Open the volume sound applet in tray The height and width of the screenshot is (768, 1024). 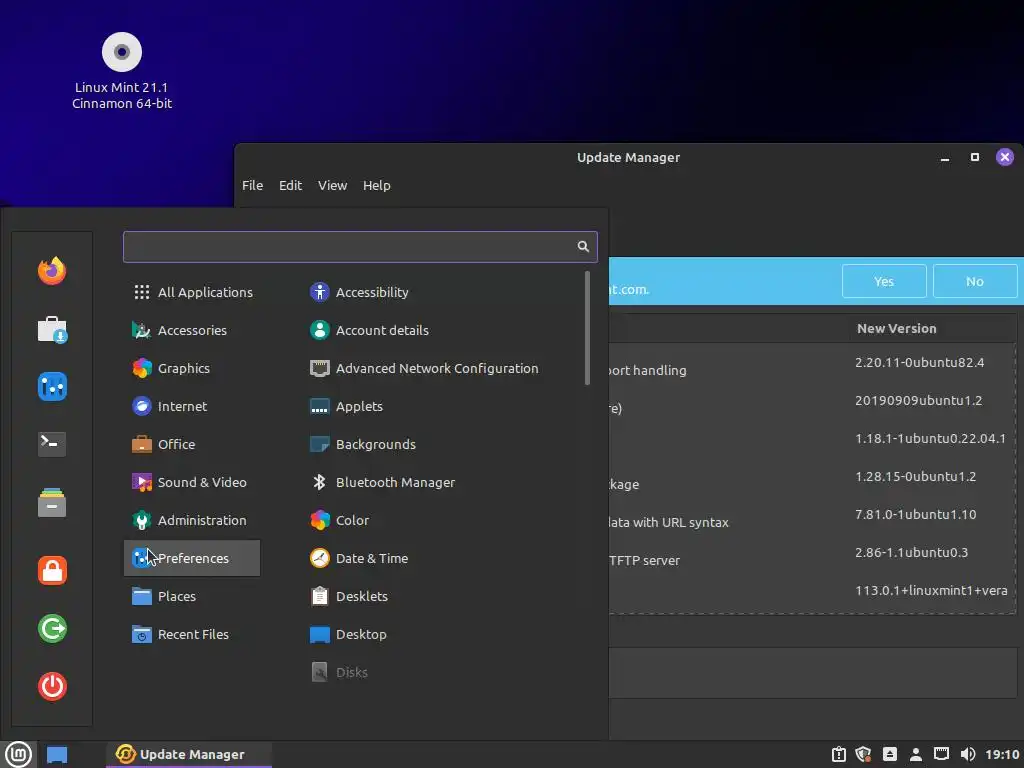(968, 754)
